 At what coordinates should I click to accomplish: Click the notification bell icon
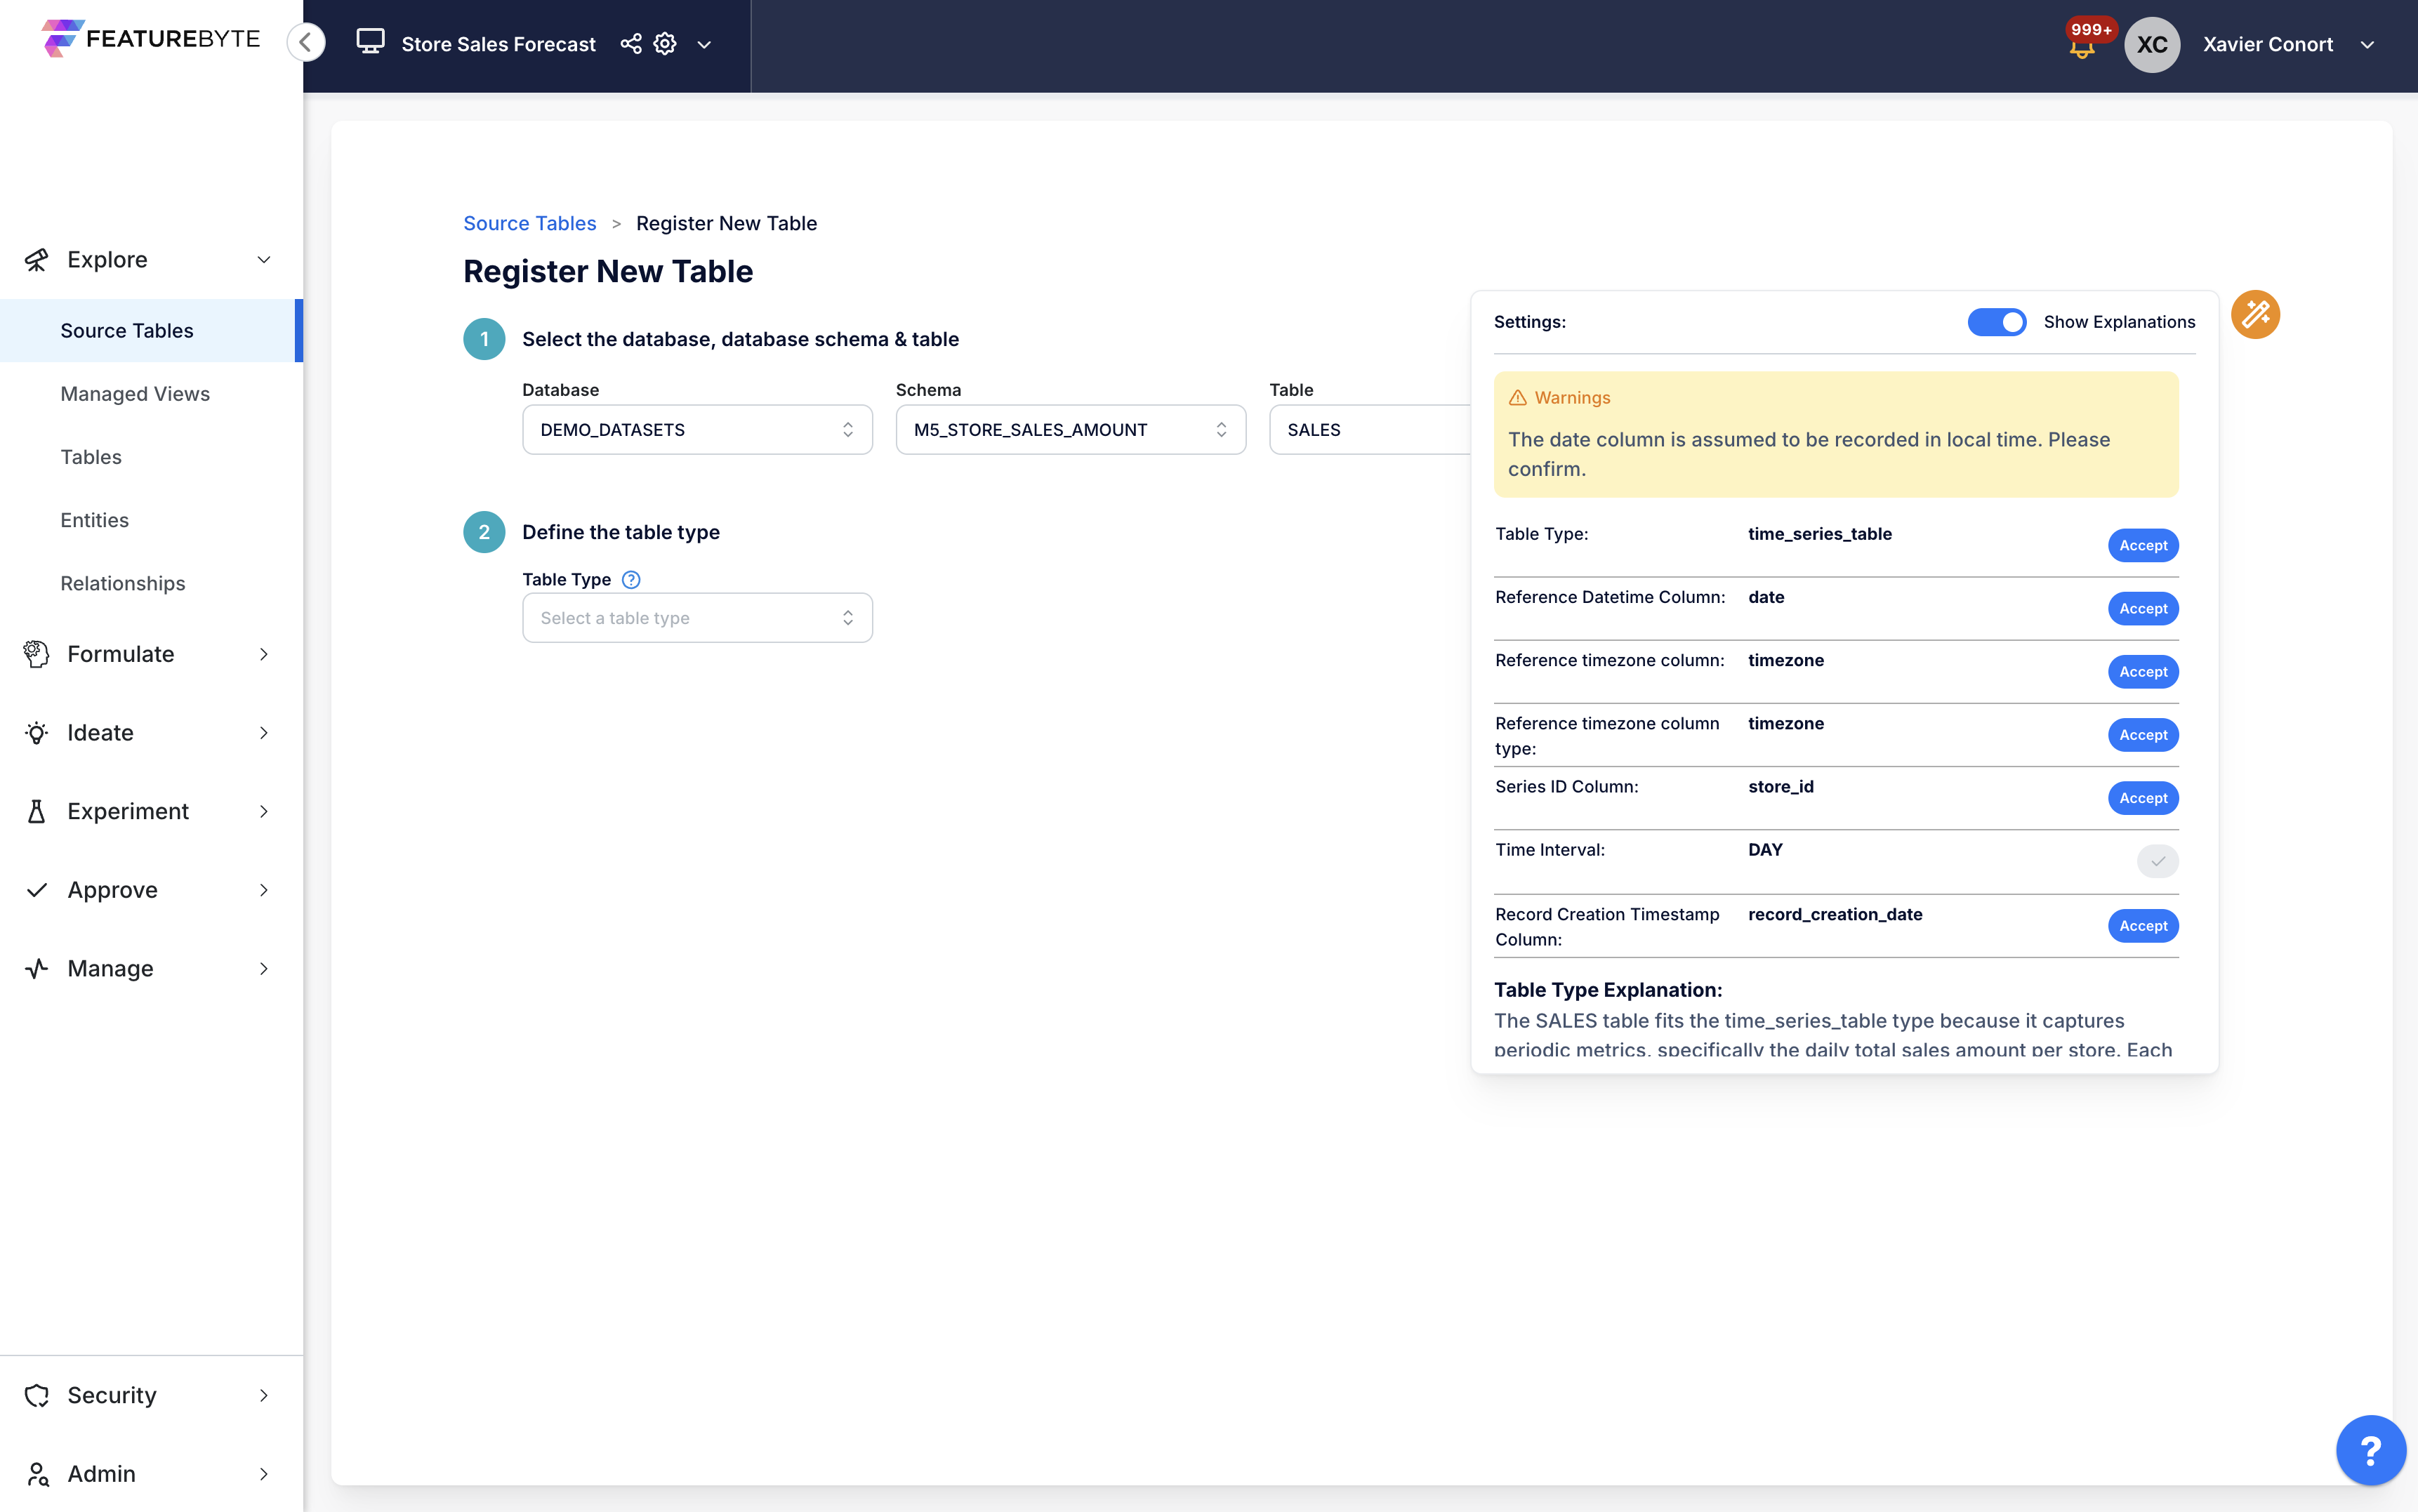[x=2082, y=47]
